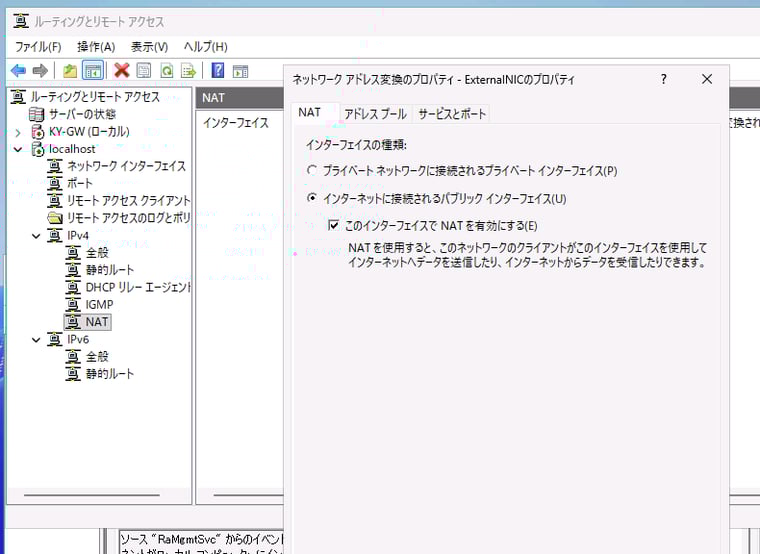Open the ヘルプ(H) menu
760x554 pixels.
coord(206,47)
